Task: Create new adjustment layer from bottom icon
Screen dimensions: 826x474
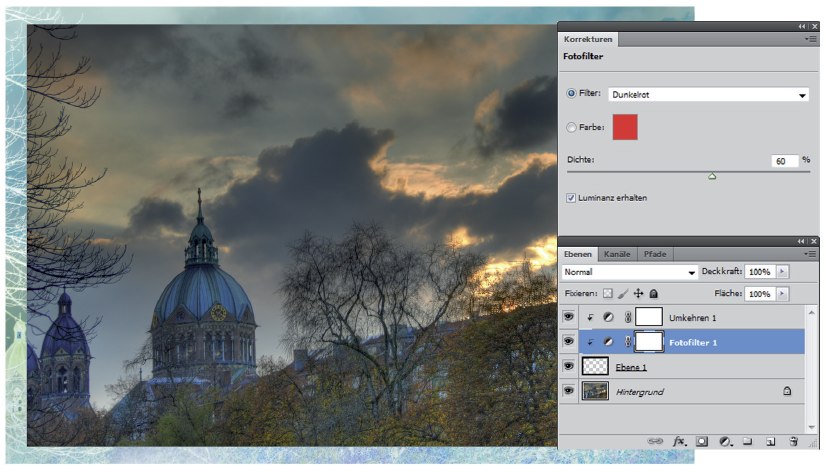Action: (725, 440)
